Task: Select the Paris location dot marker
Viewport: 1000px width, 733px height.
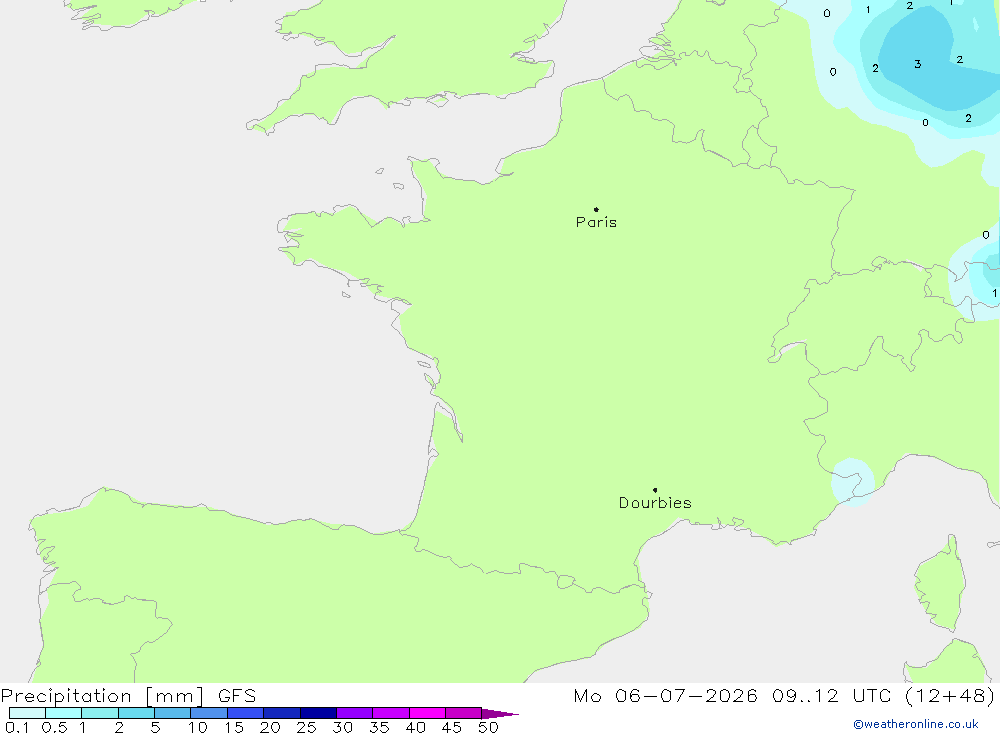Action: click(596, 209)
